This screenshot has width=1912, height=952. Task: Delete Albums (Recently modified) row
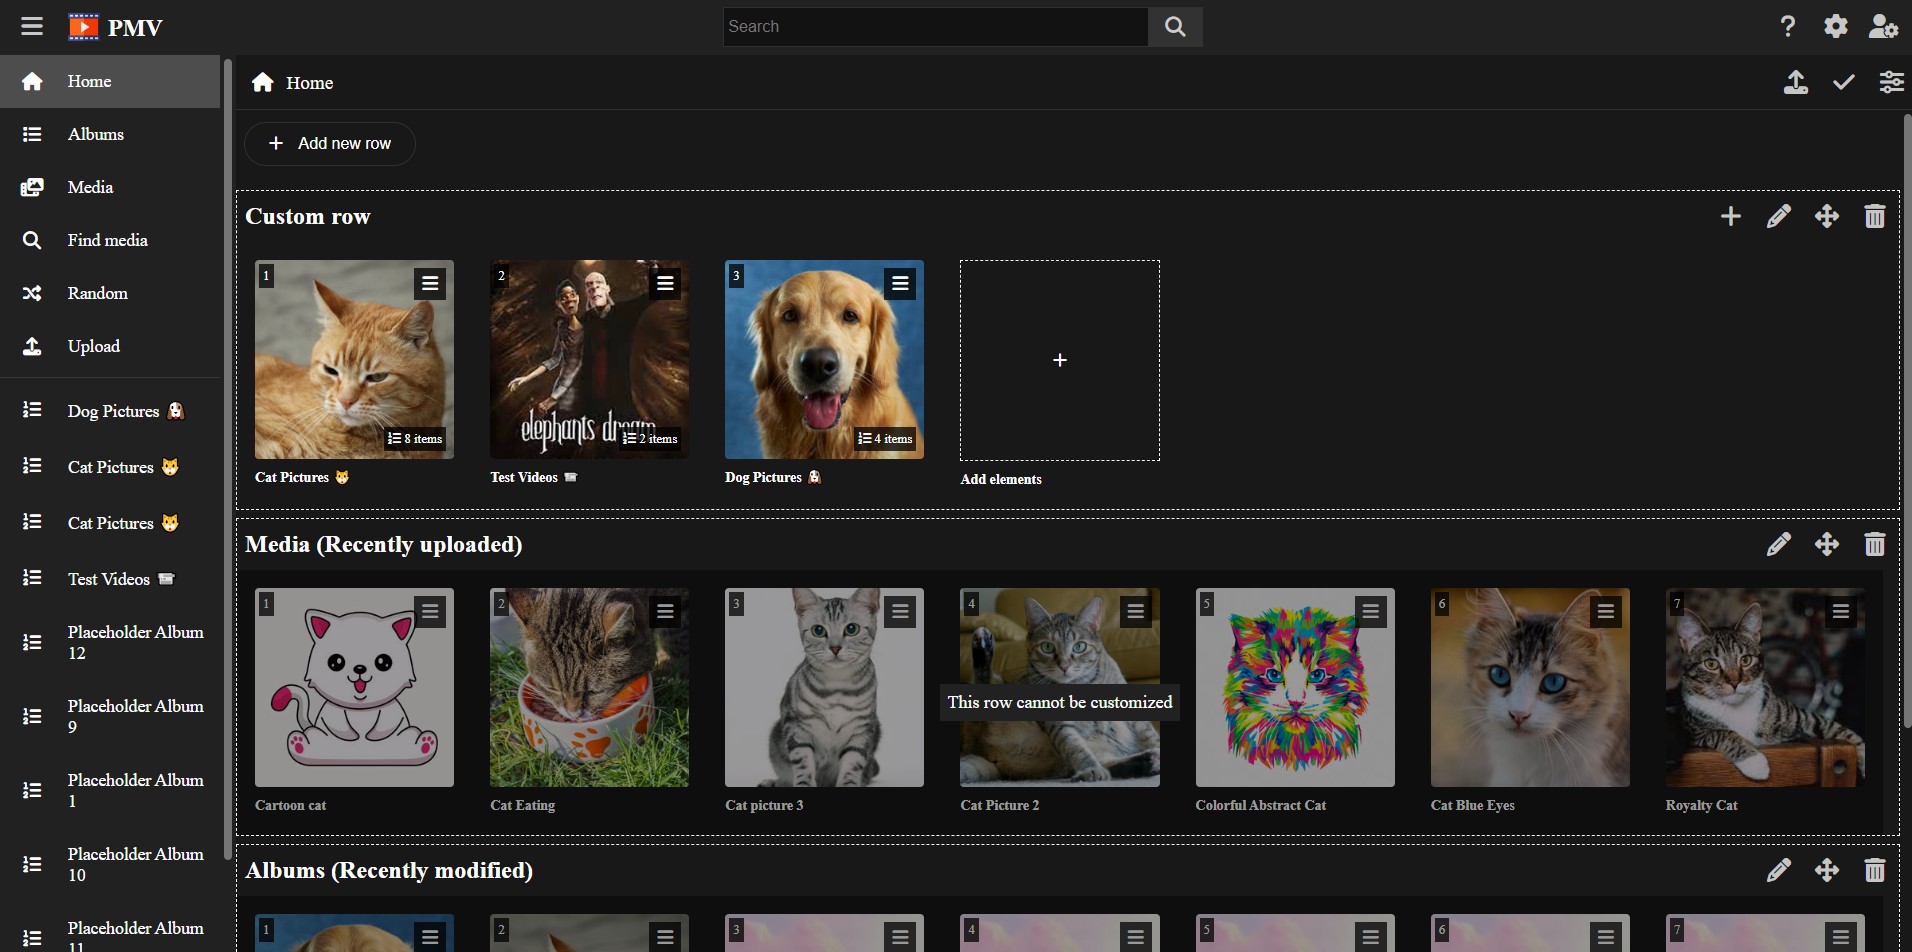point(1875,870)
